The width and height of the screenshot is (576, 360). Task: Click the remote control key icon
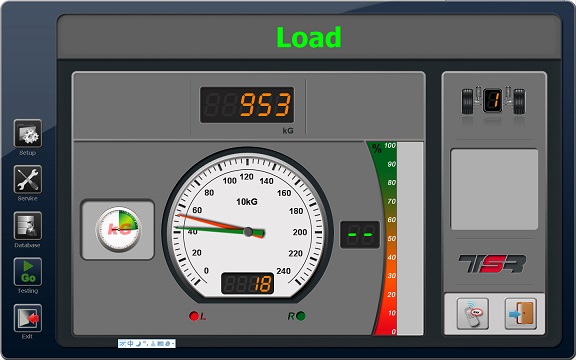472,313
